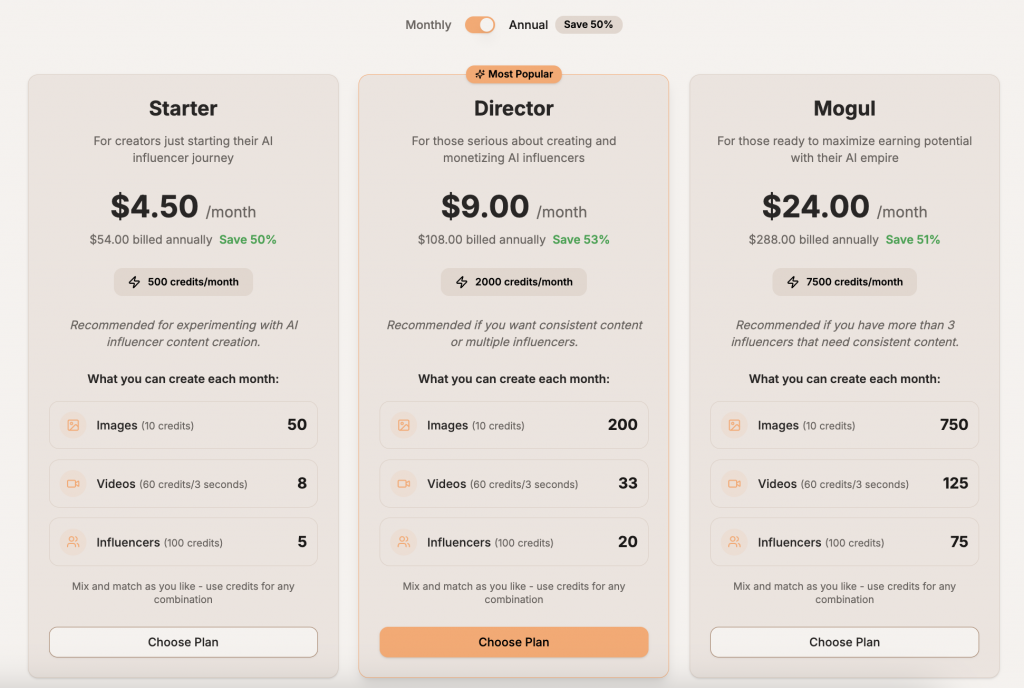The height and width of the screenshot is (688, 1024).
Task: Click the Save 50% badge near Annual
Action: click(x=588, y=25)
